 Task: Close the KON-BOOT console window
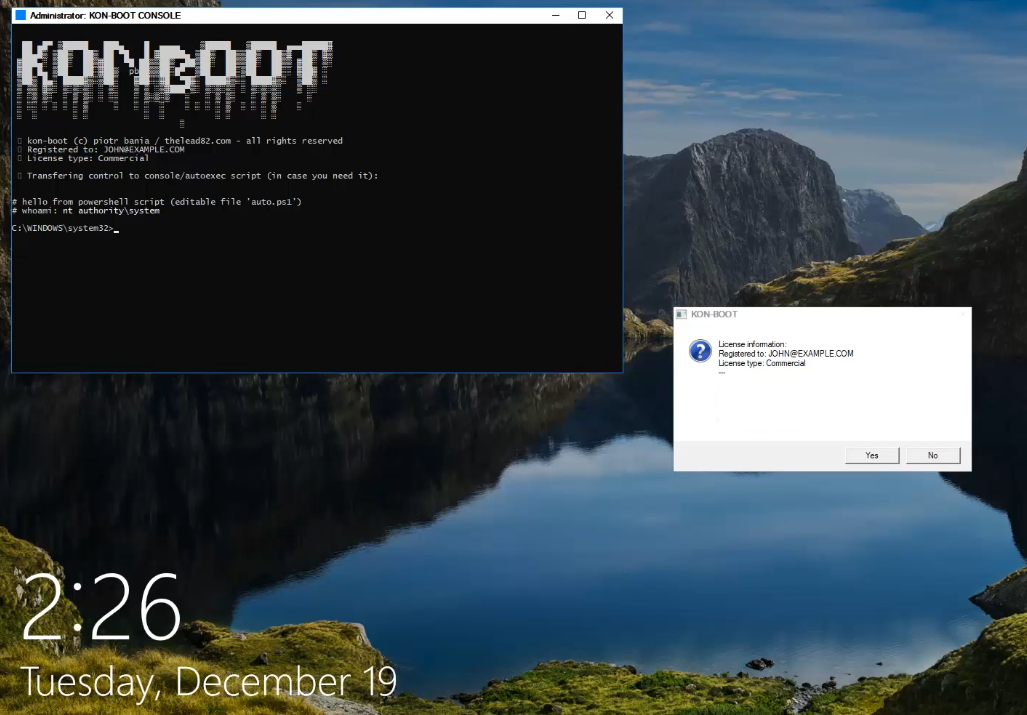pos(609,16)
